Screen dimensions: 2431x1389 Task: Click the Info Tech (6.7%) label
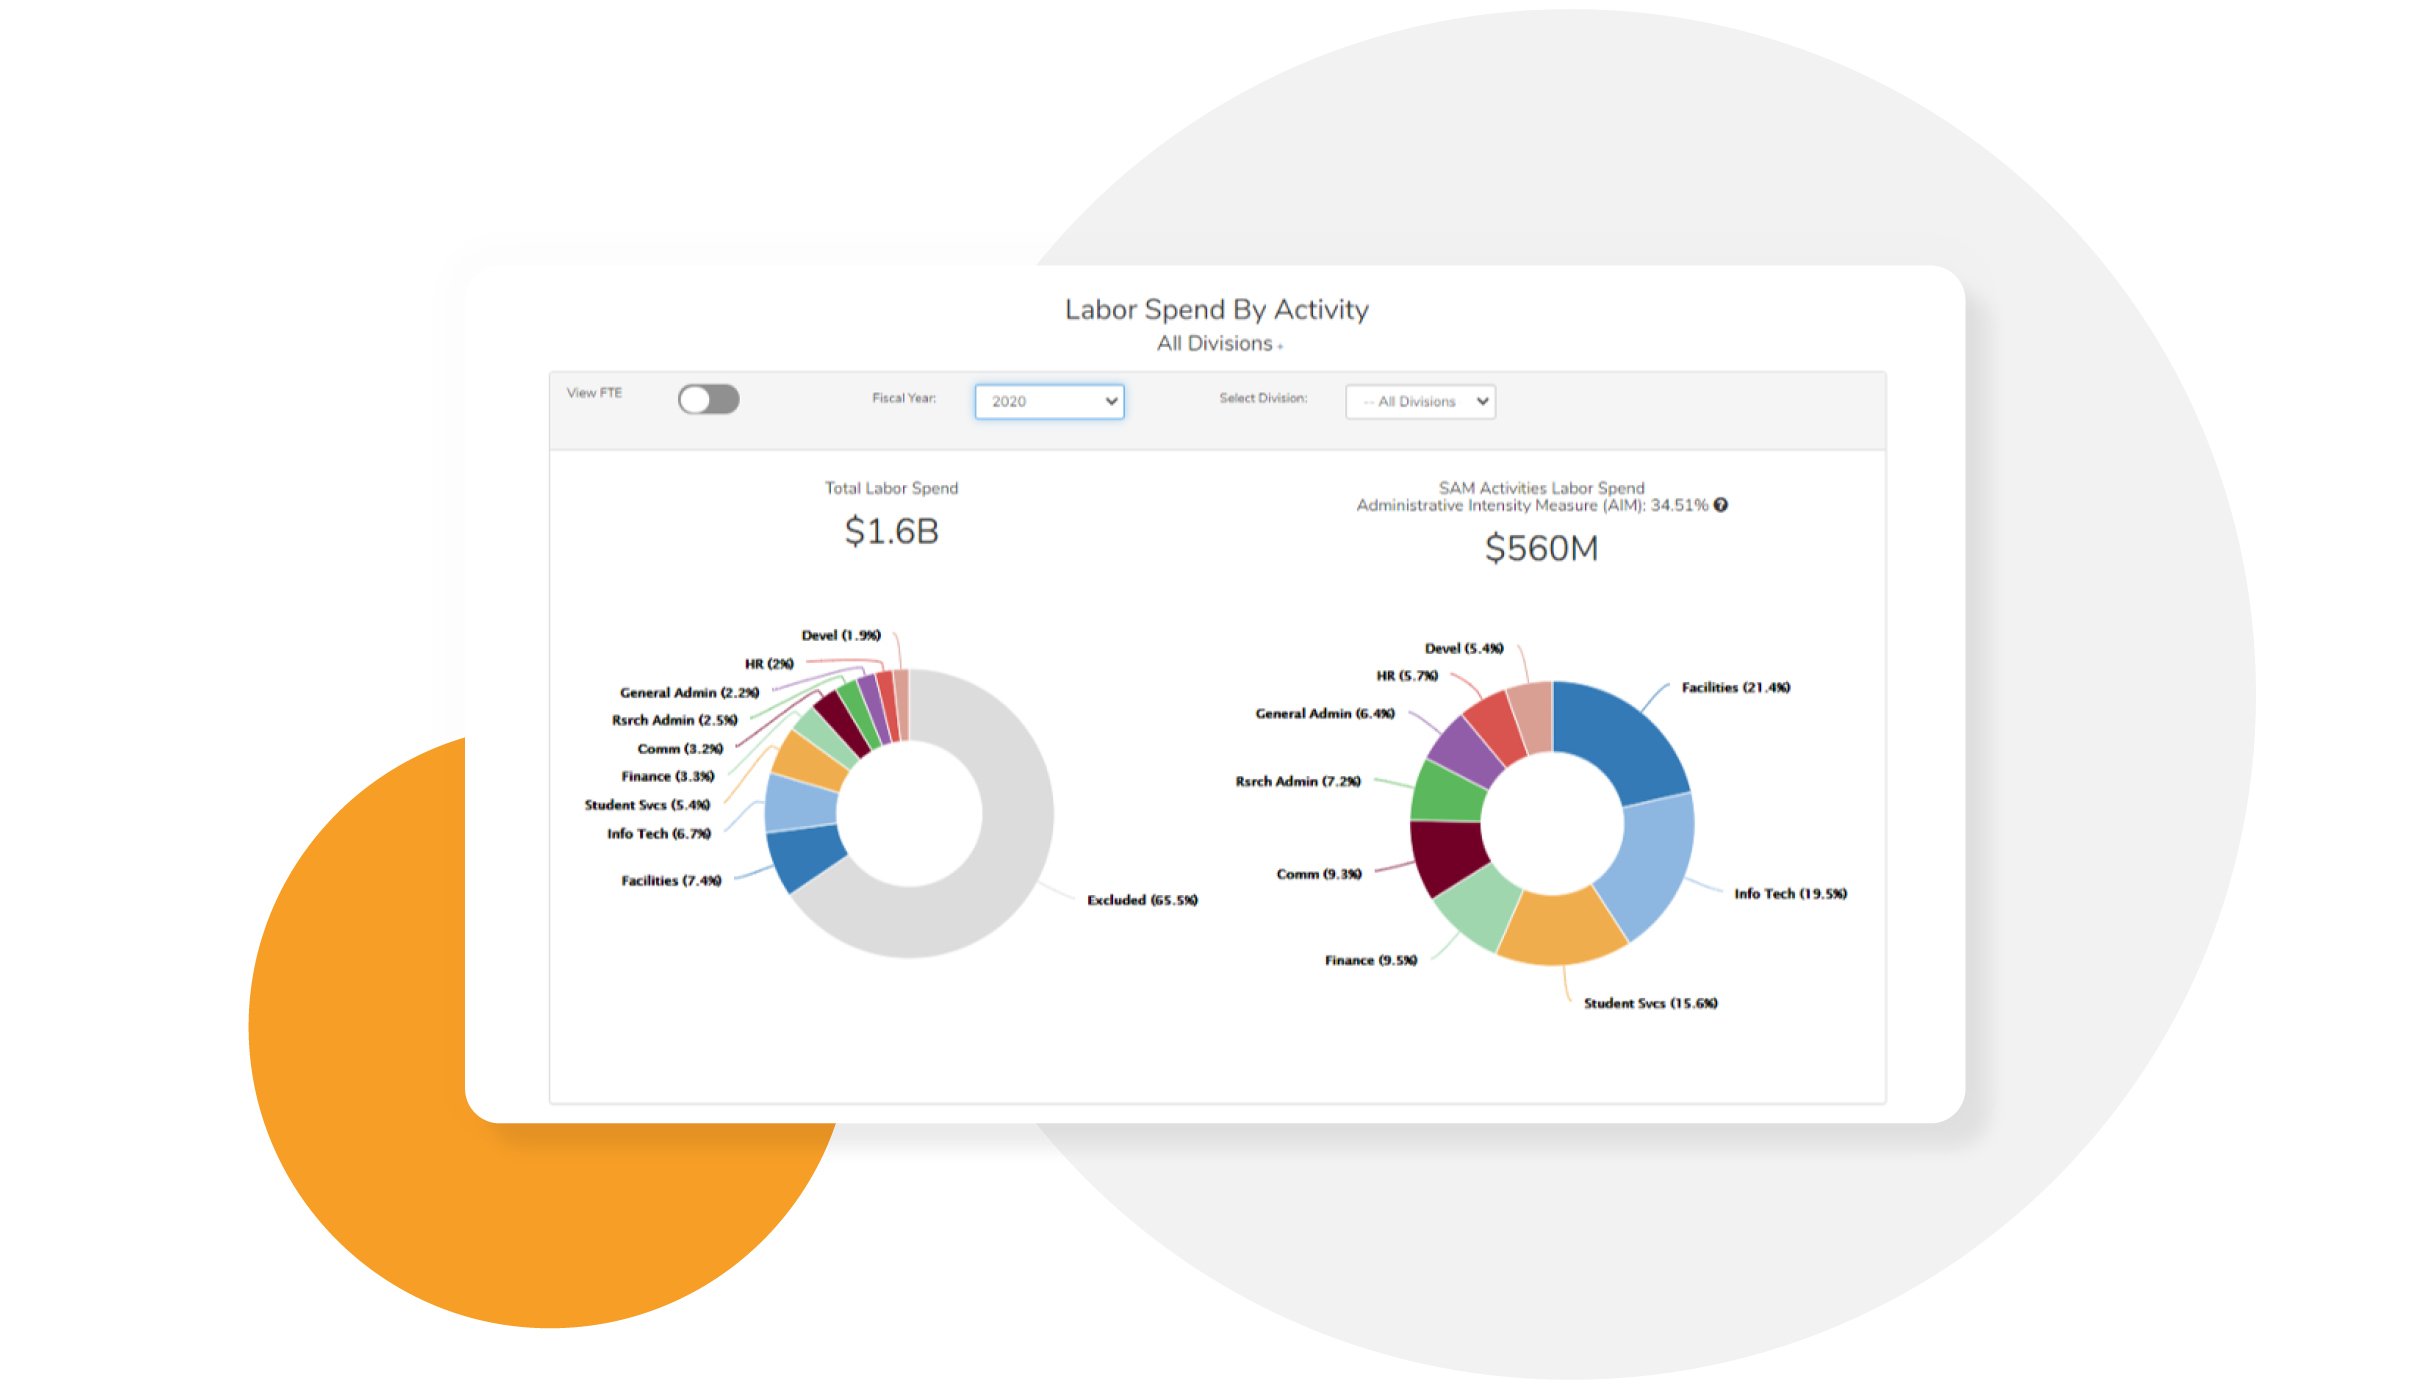pyautogui.click(x=658, y=834)
